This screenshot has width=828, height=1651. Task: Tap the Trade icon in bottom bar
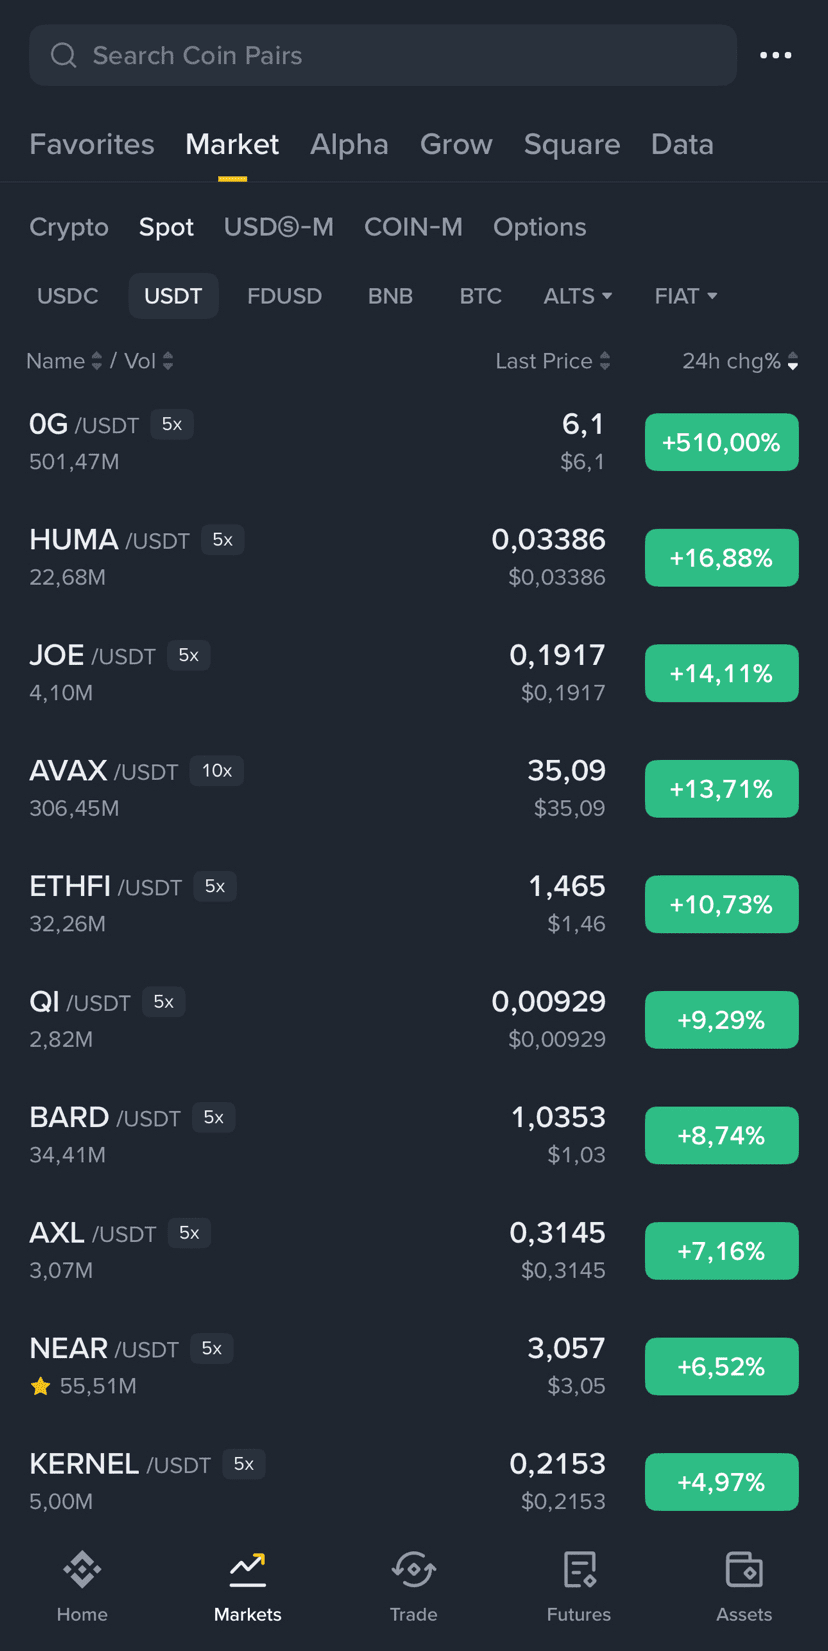[x=413, y=1571]
